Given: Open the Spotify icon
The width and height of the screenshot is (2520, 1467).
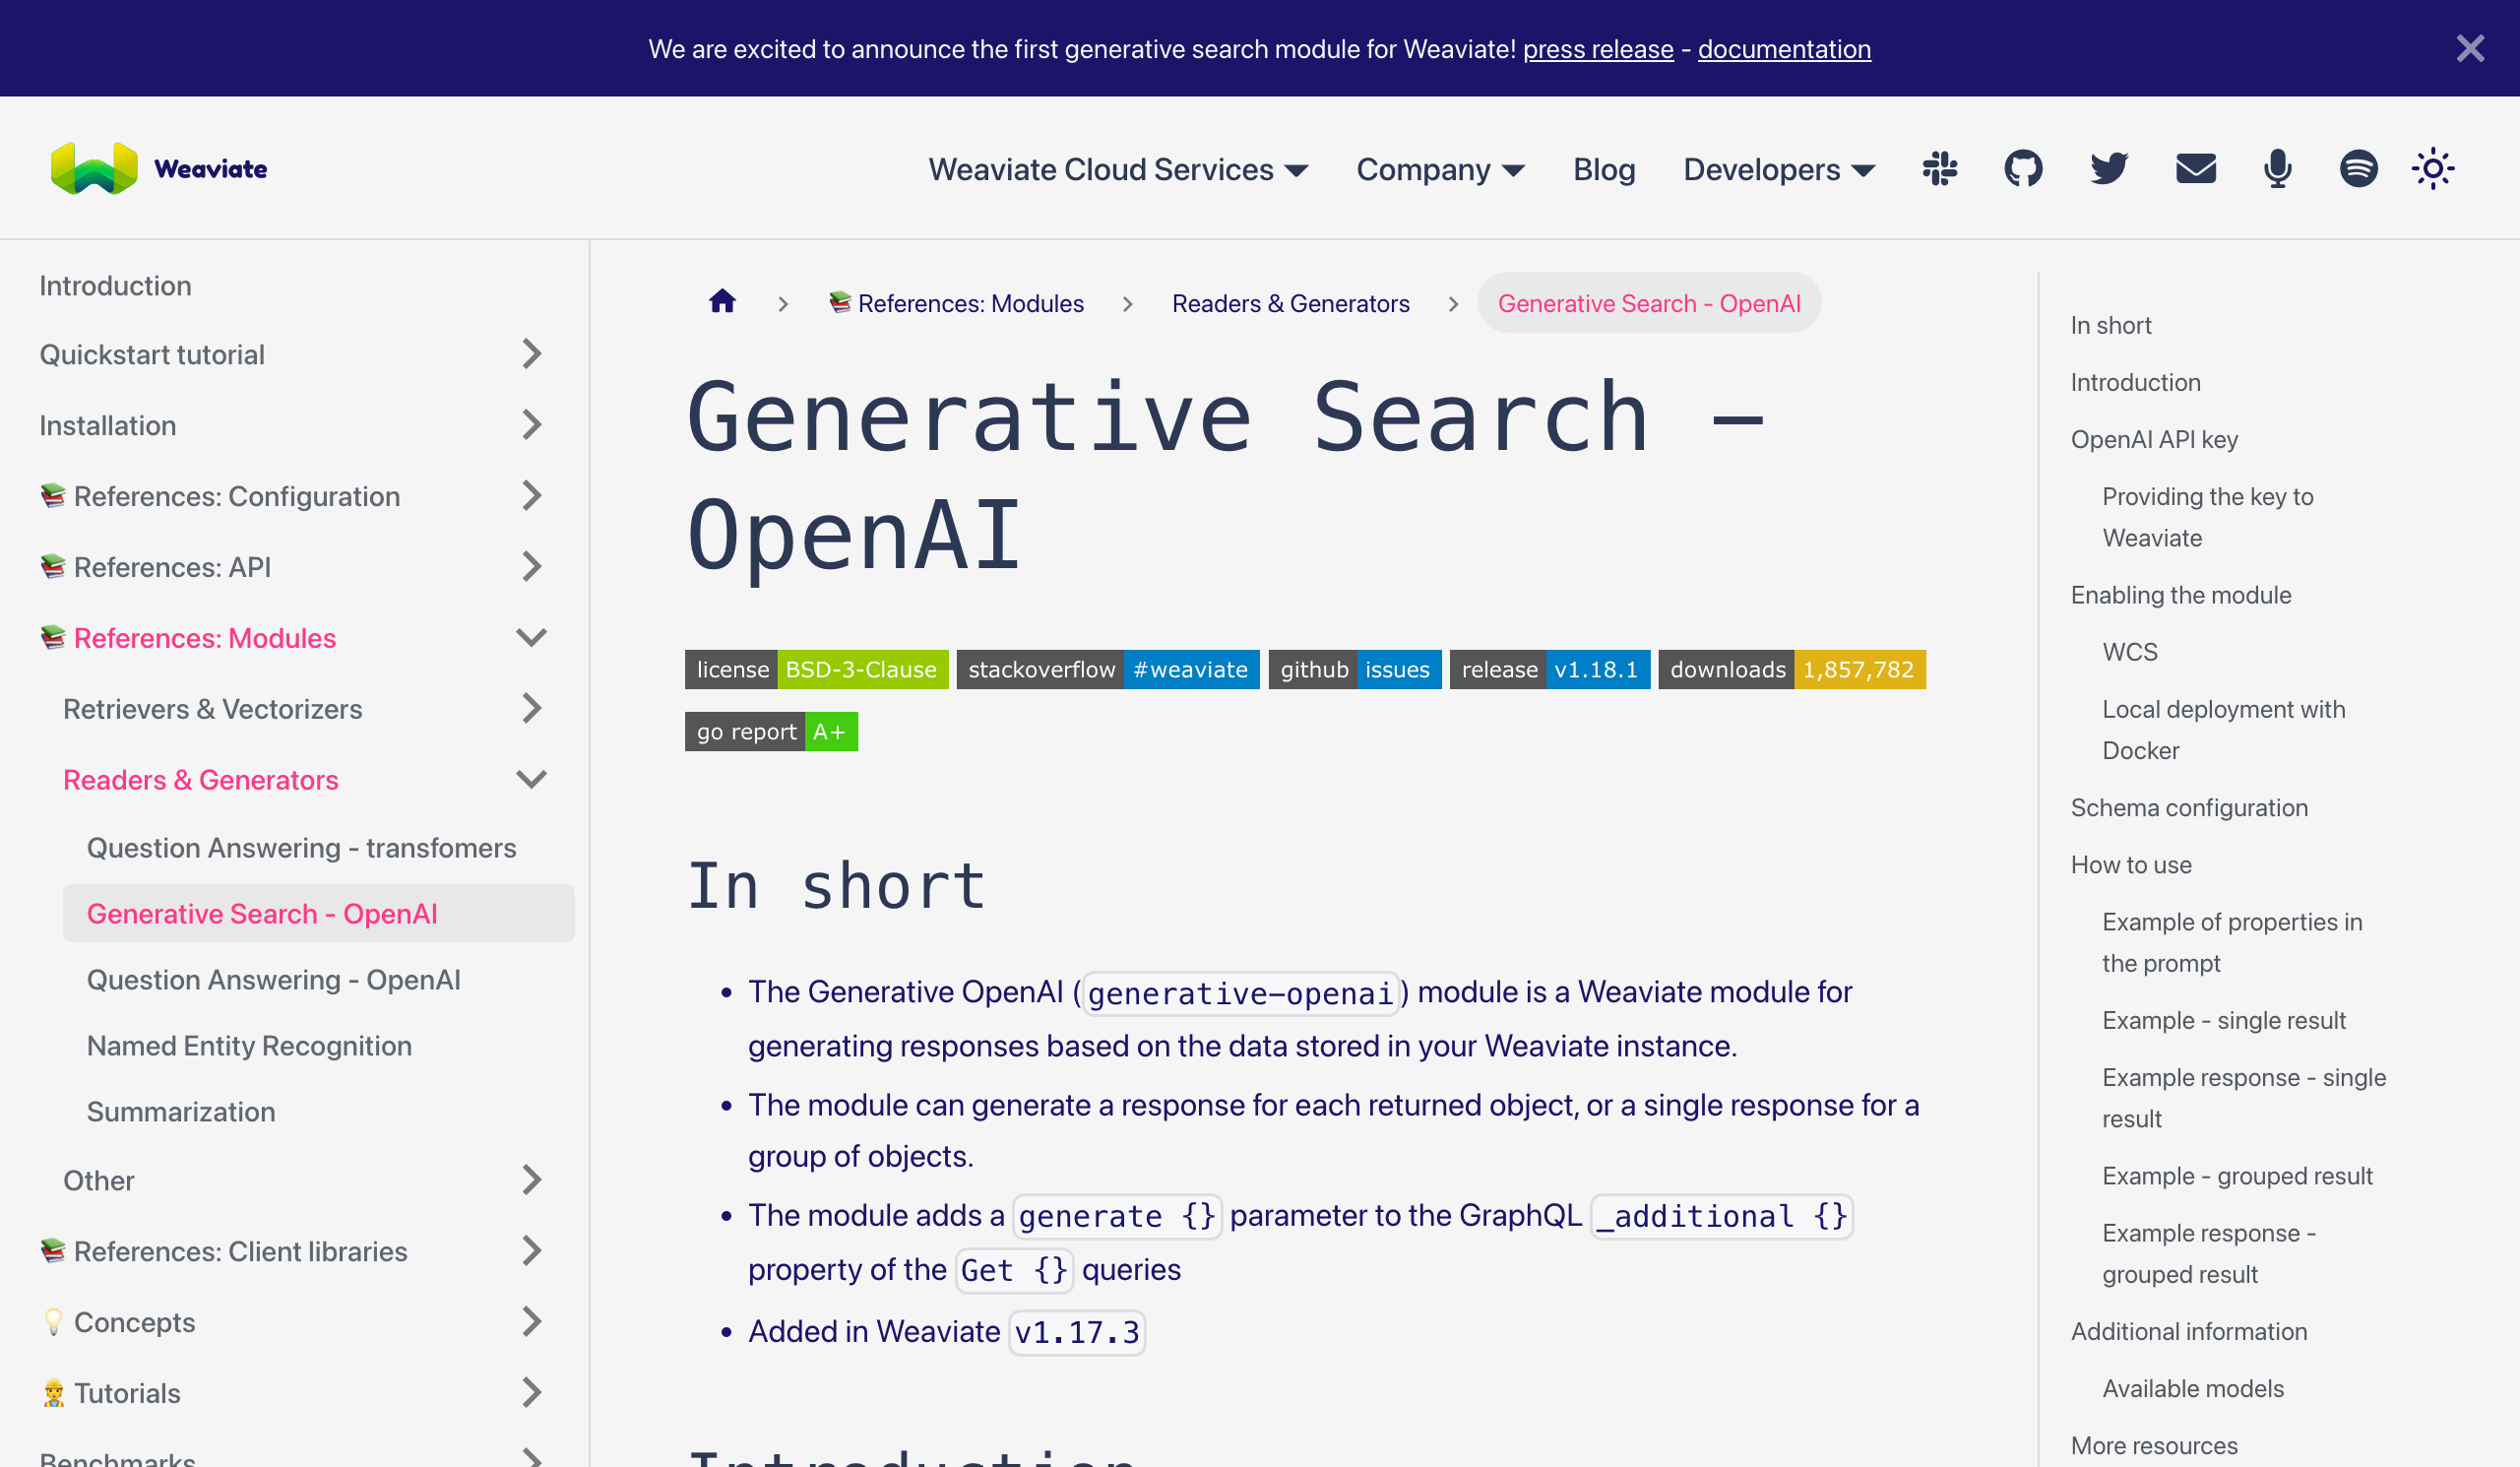Looking at the screenshot, I should coord(2358,169).
